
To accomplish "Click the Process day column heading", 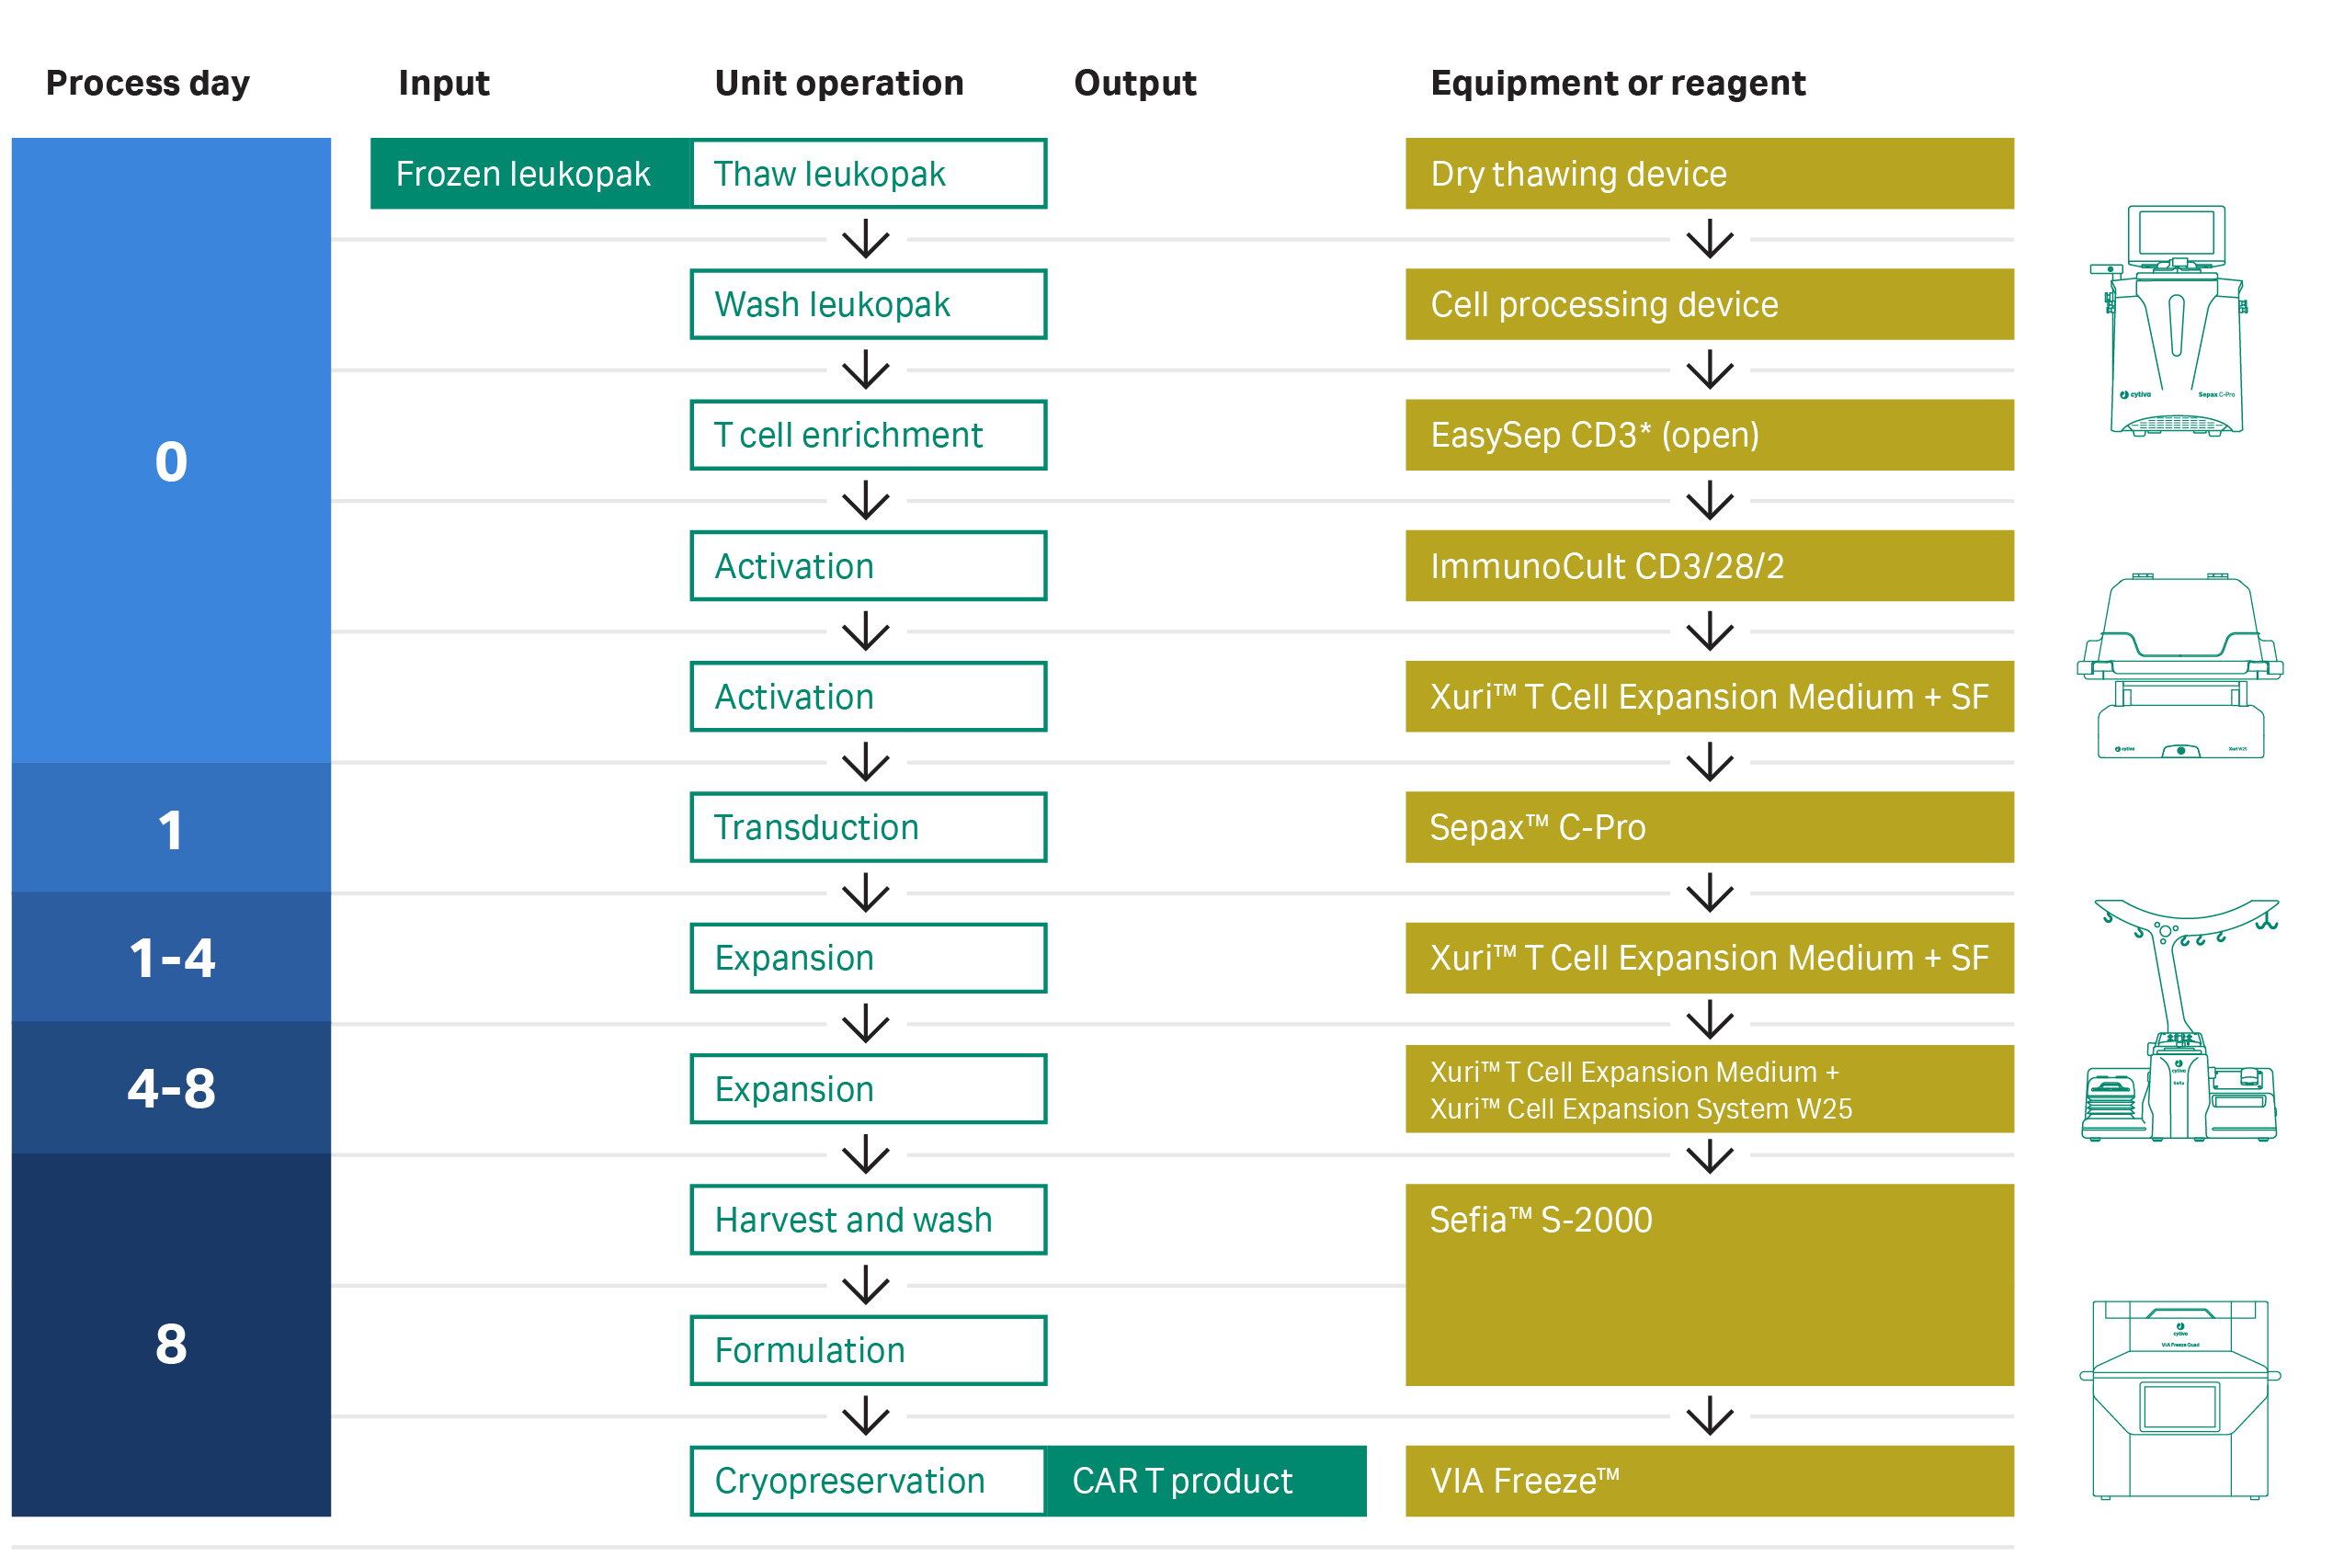I will pos(148,83).
